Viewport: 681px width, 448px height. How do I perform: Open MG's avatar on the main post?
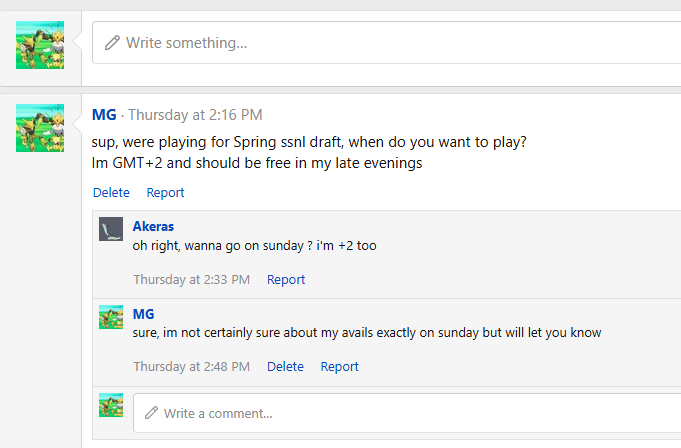(40, 127)
